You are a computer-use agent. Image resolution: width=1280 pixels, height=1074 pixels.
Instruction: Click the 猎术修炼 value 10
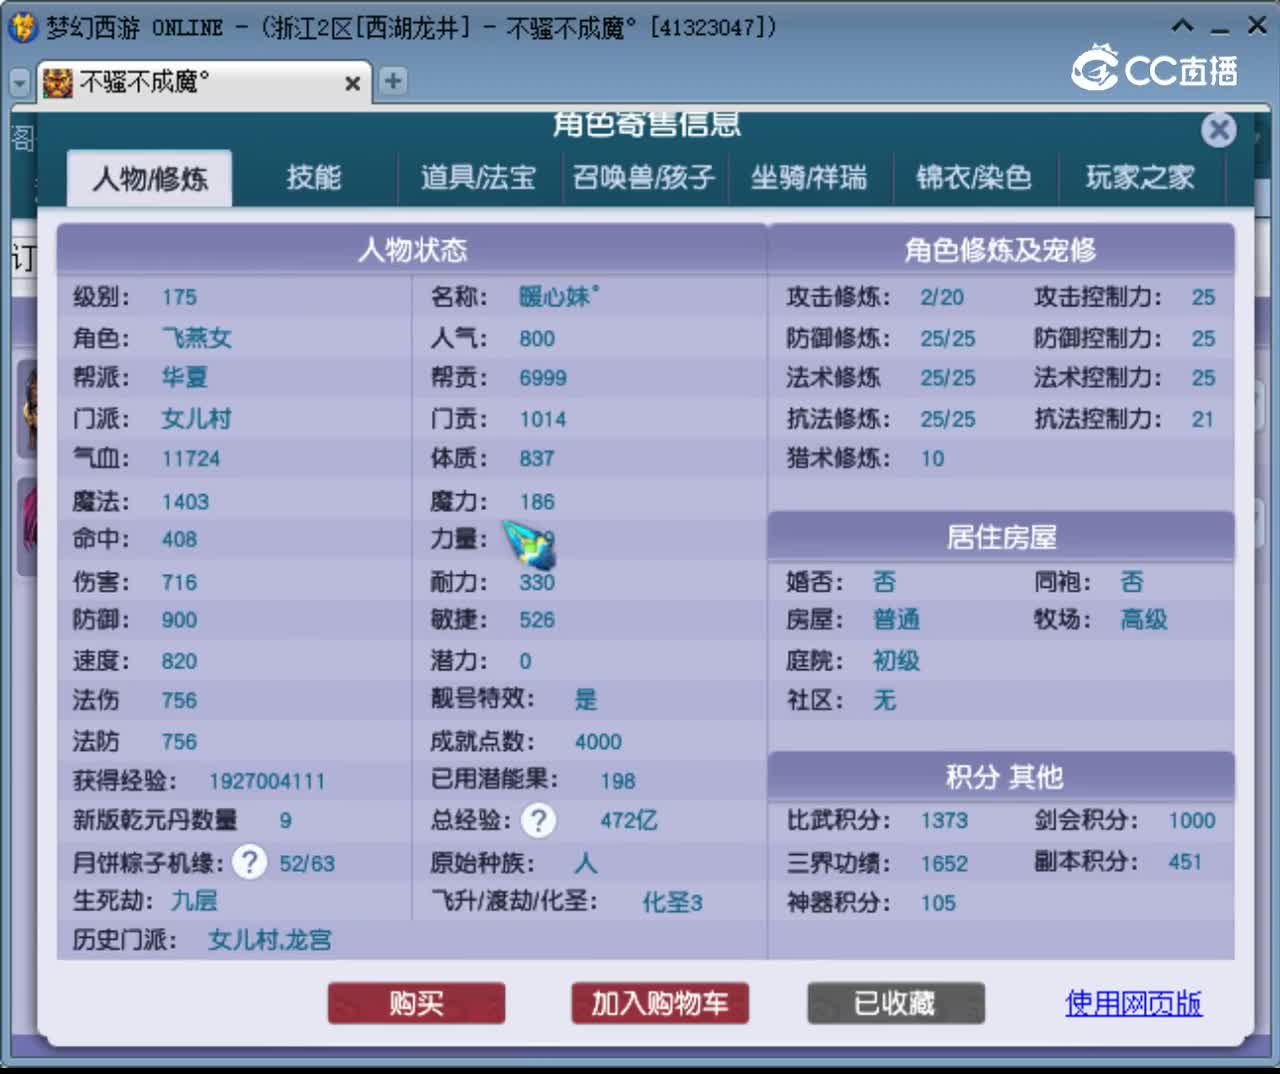(x=932, y=458)
